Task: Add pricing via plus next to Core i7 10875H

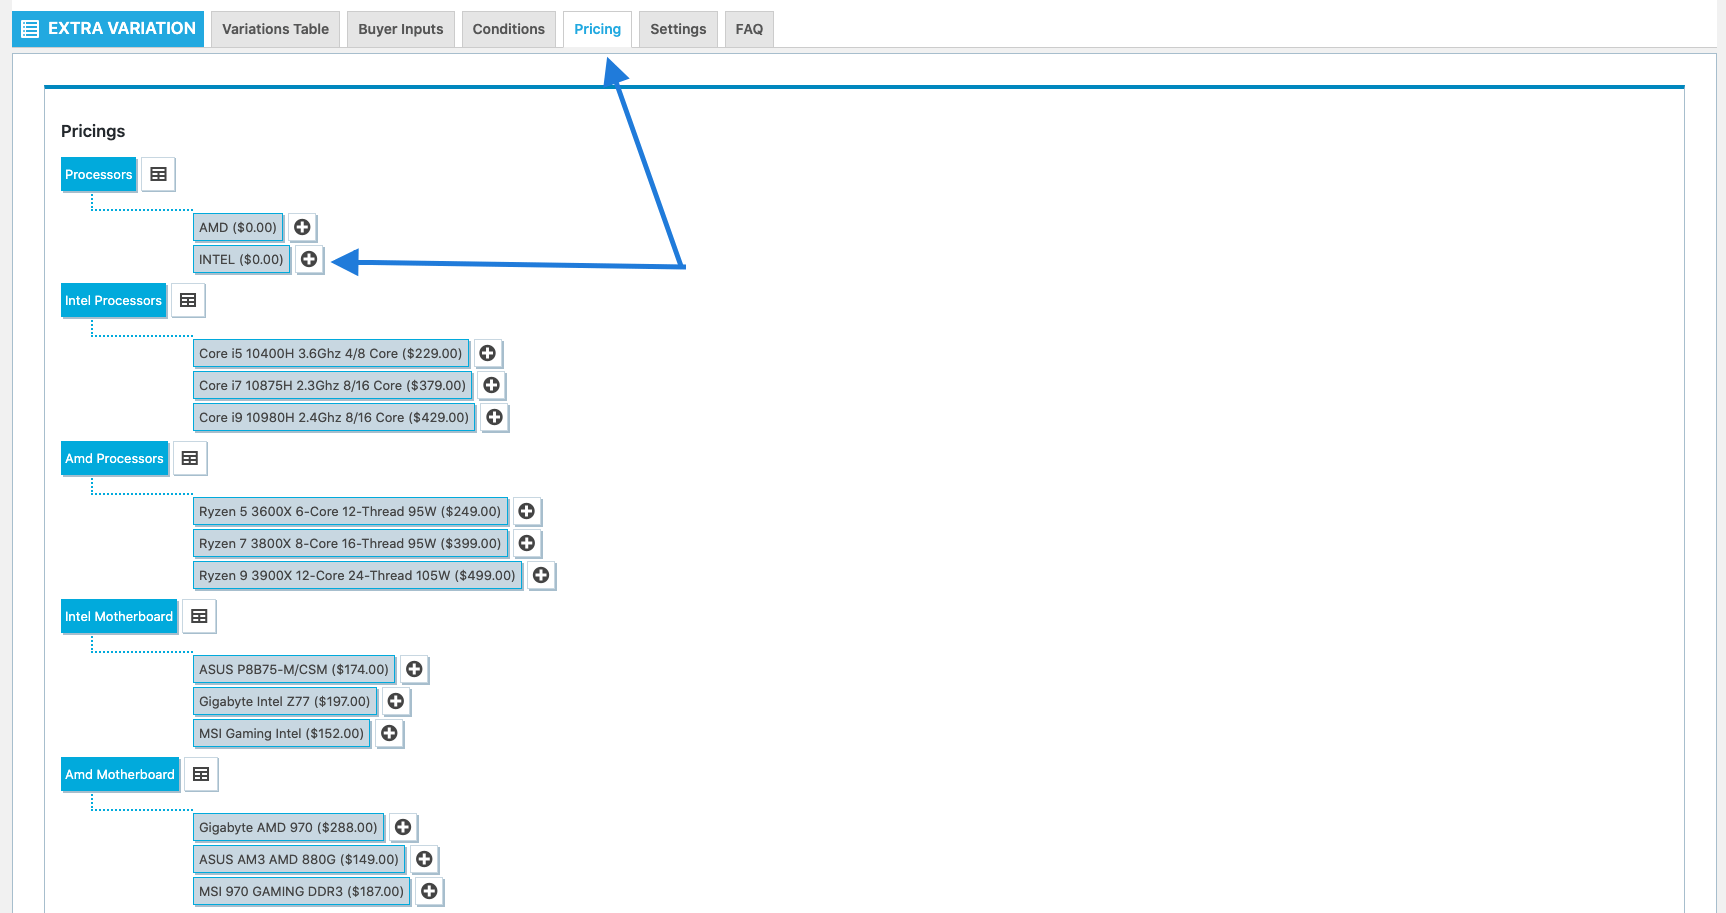Action: click(491, 385)
